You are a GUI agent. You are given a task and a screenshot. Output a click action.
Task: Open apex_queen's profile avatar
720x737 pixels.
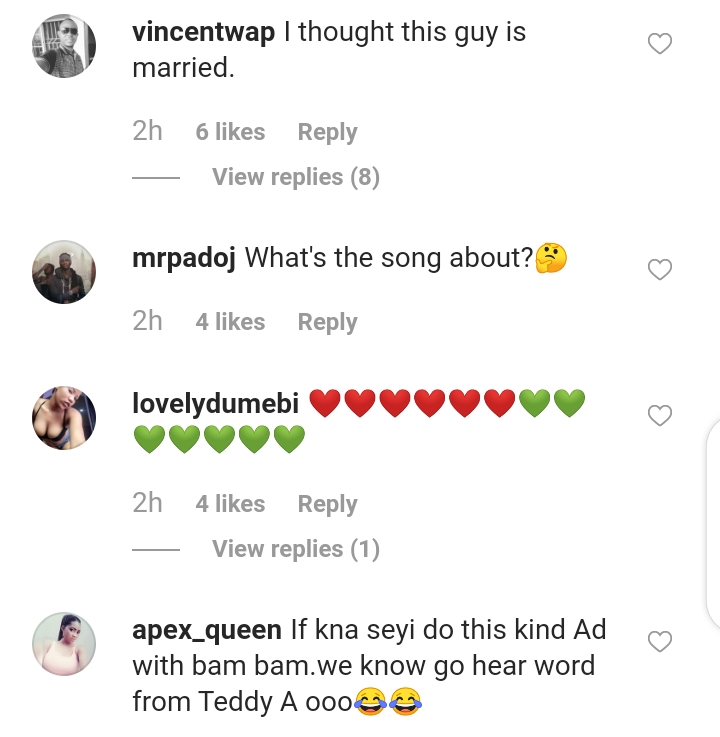(x=64, y=644)
